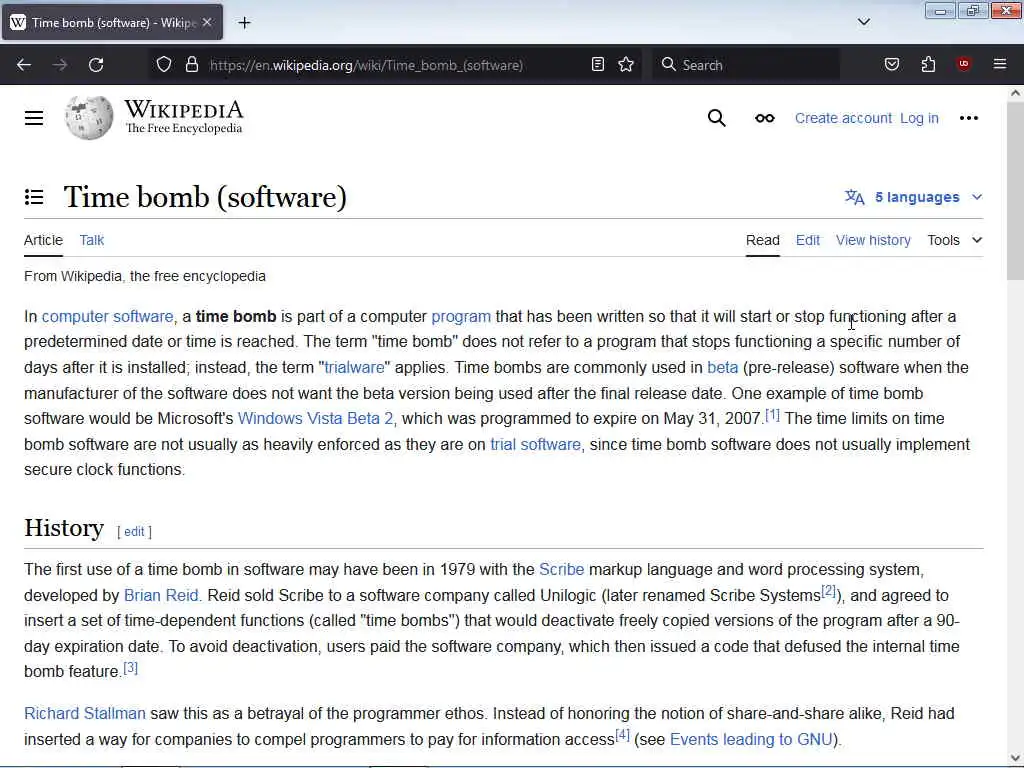Click the padlock site security icon
Image resolution: width=1024 pixels, height=768 pixels.
(x=191, y=64)
